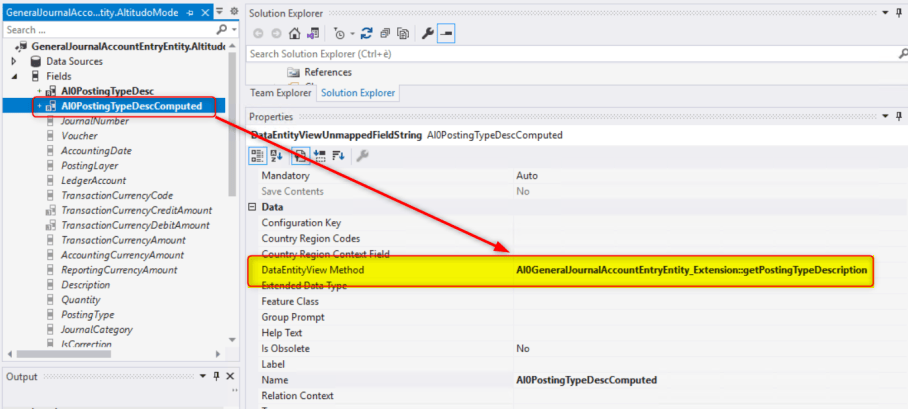Viewport: 908px width, 409px height.
Task: Click the Name value AI0PostingTypeDescComputed
Action: click(587, 380)
